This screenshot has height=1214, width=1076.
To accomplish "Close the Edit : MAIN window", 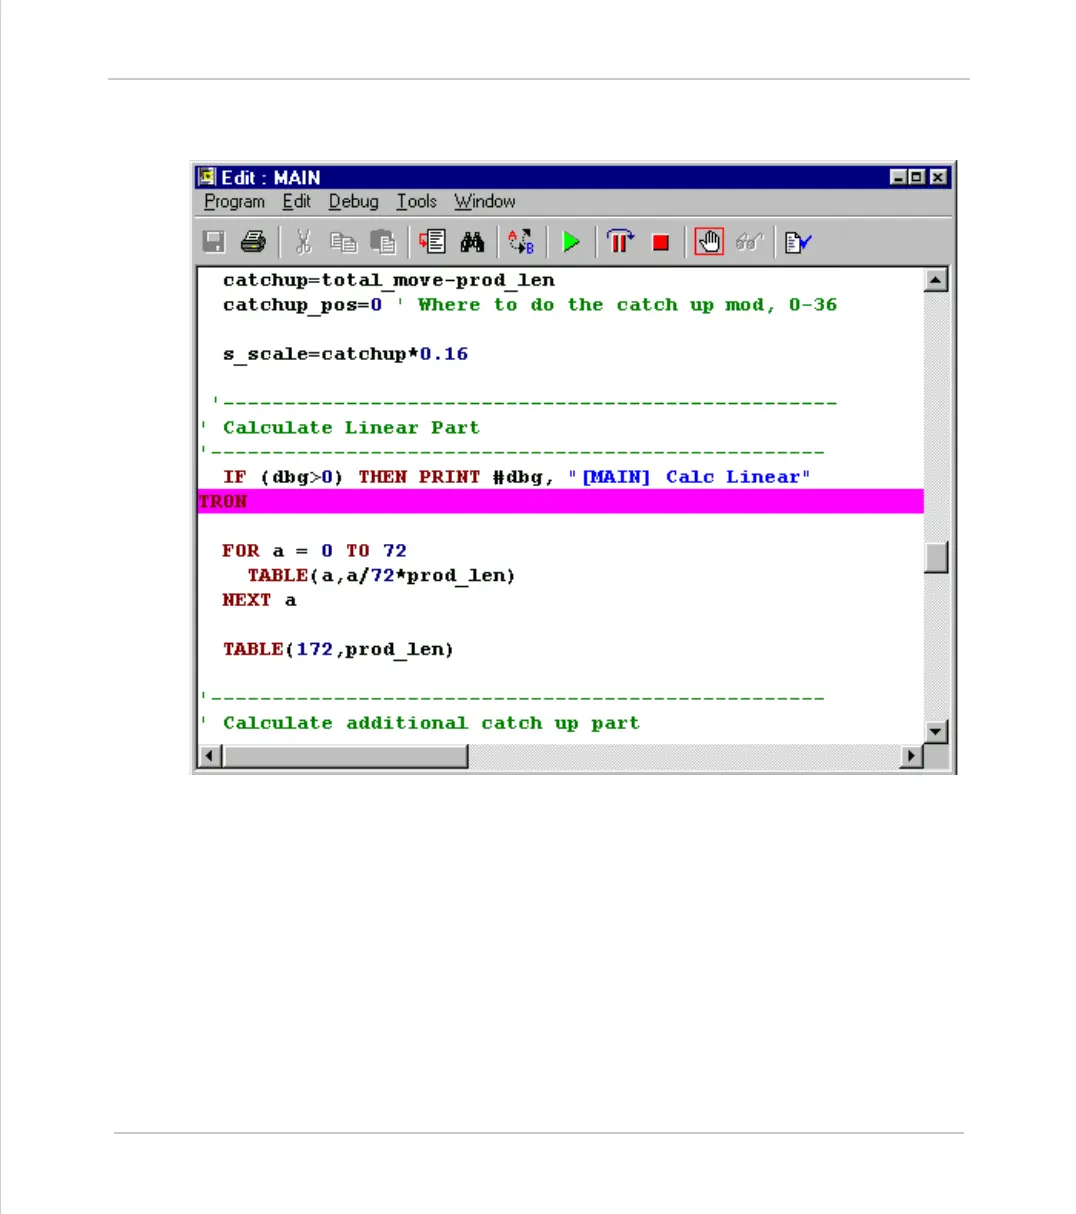I will point(938,177).
